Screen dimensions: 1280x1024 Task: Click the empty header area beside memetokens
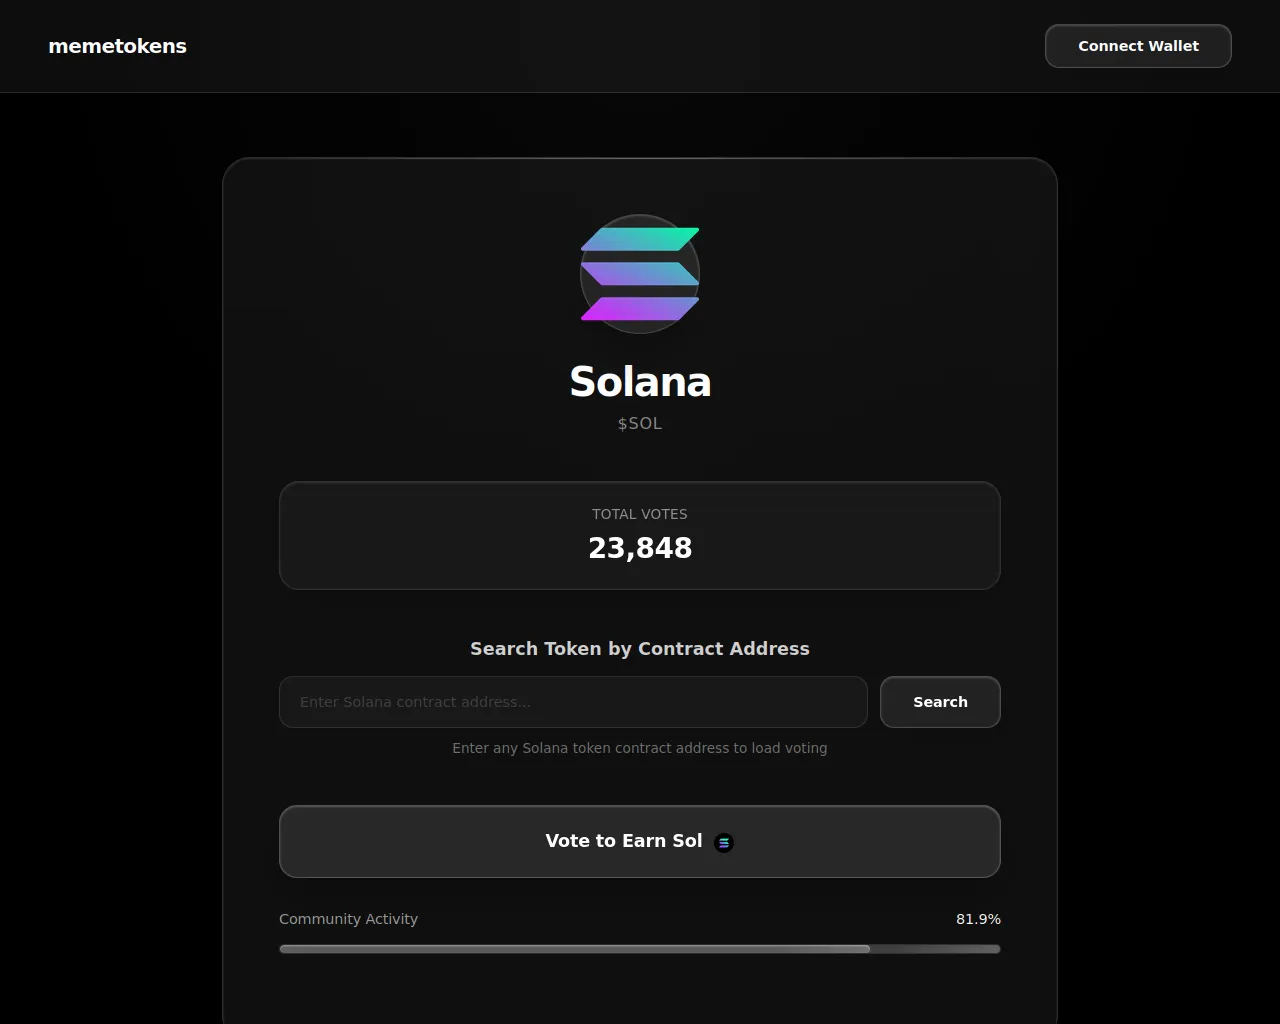(x=600, y=46)
